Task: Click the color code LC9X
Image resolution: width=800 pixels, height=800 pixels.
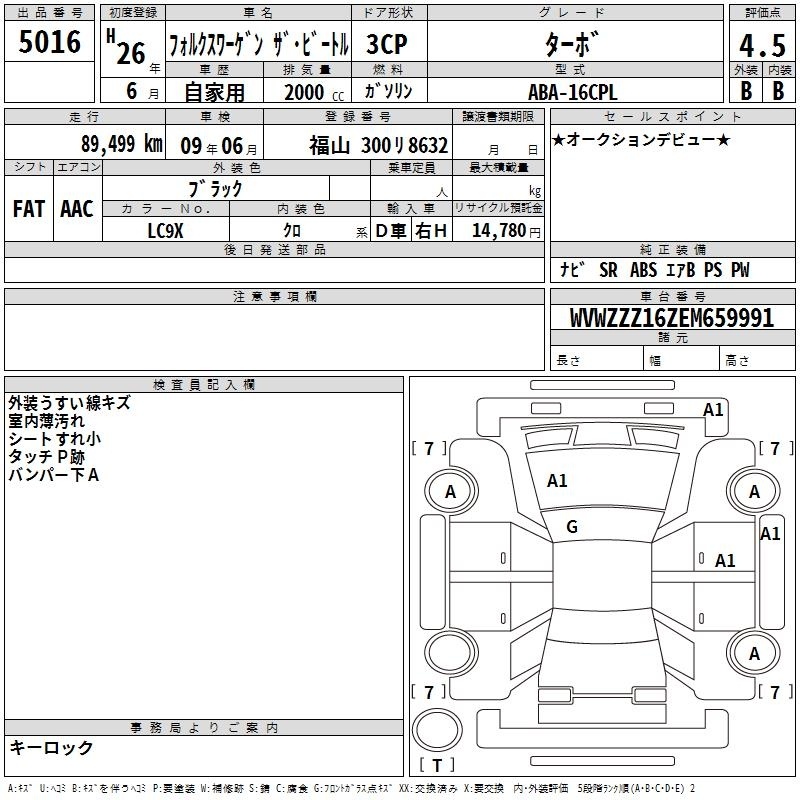Action: coord(165,230)
